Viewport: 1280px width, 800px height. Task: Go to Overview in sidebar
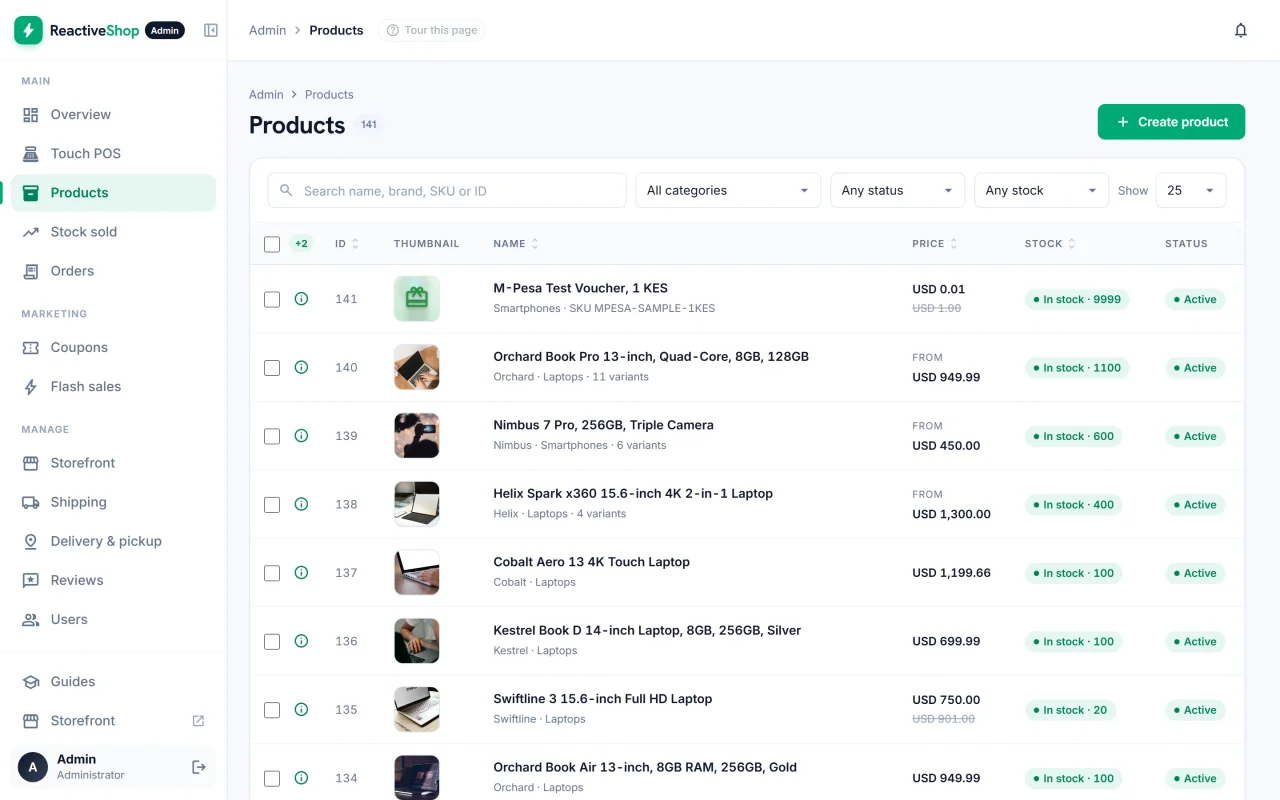(113, 114)
